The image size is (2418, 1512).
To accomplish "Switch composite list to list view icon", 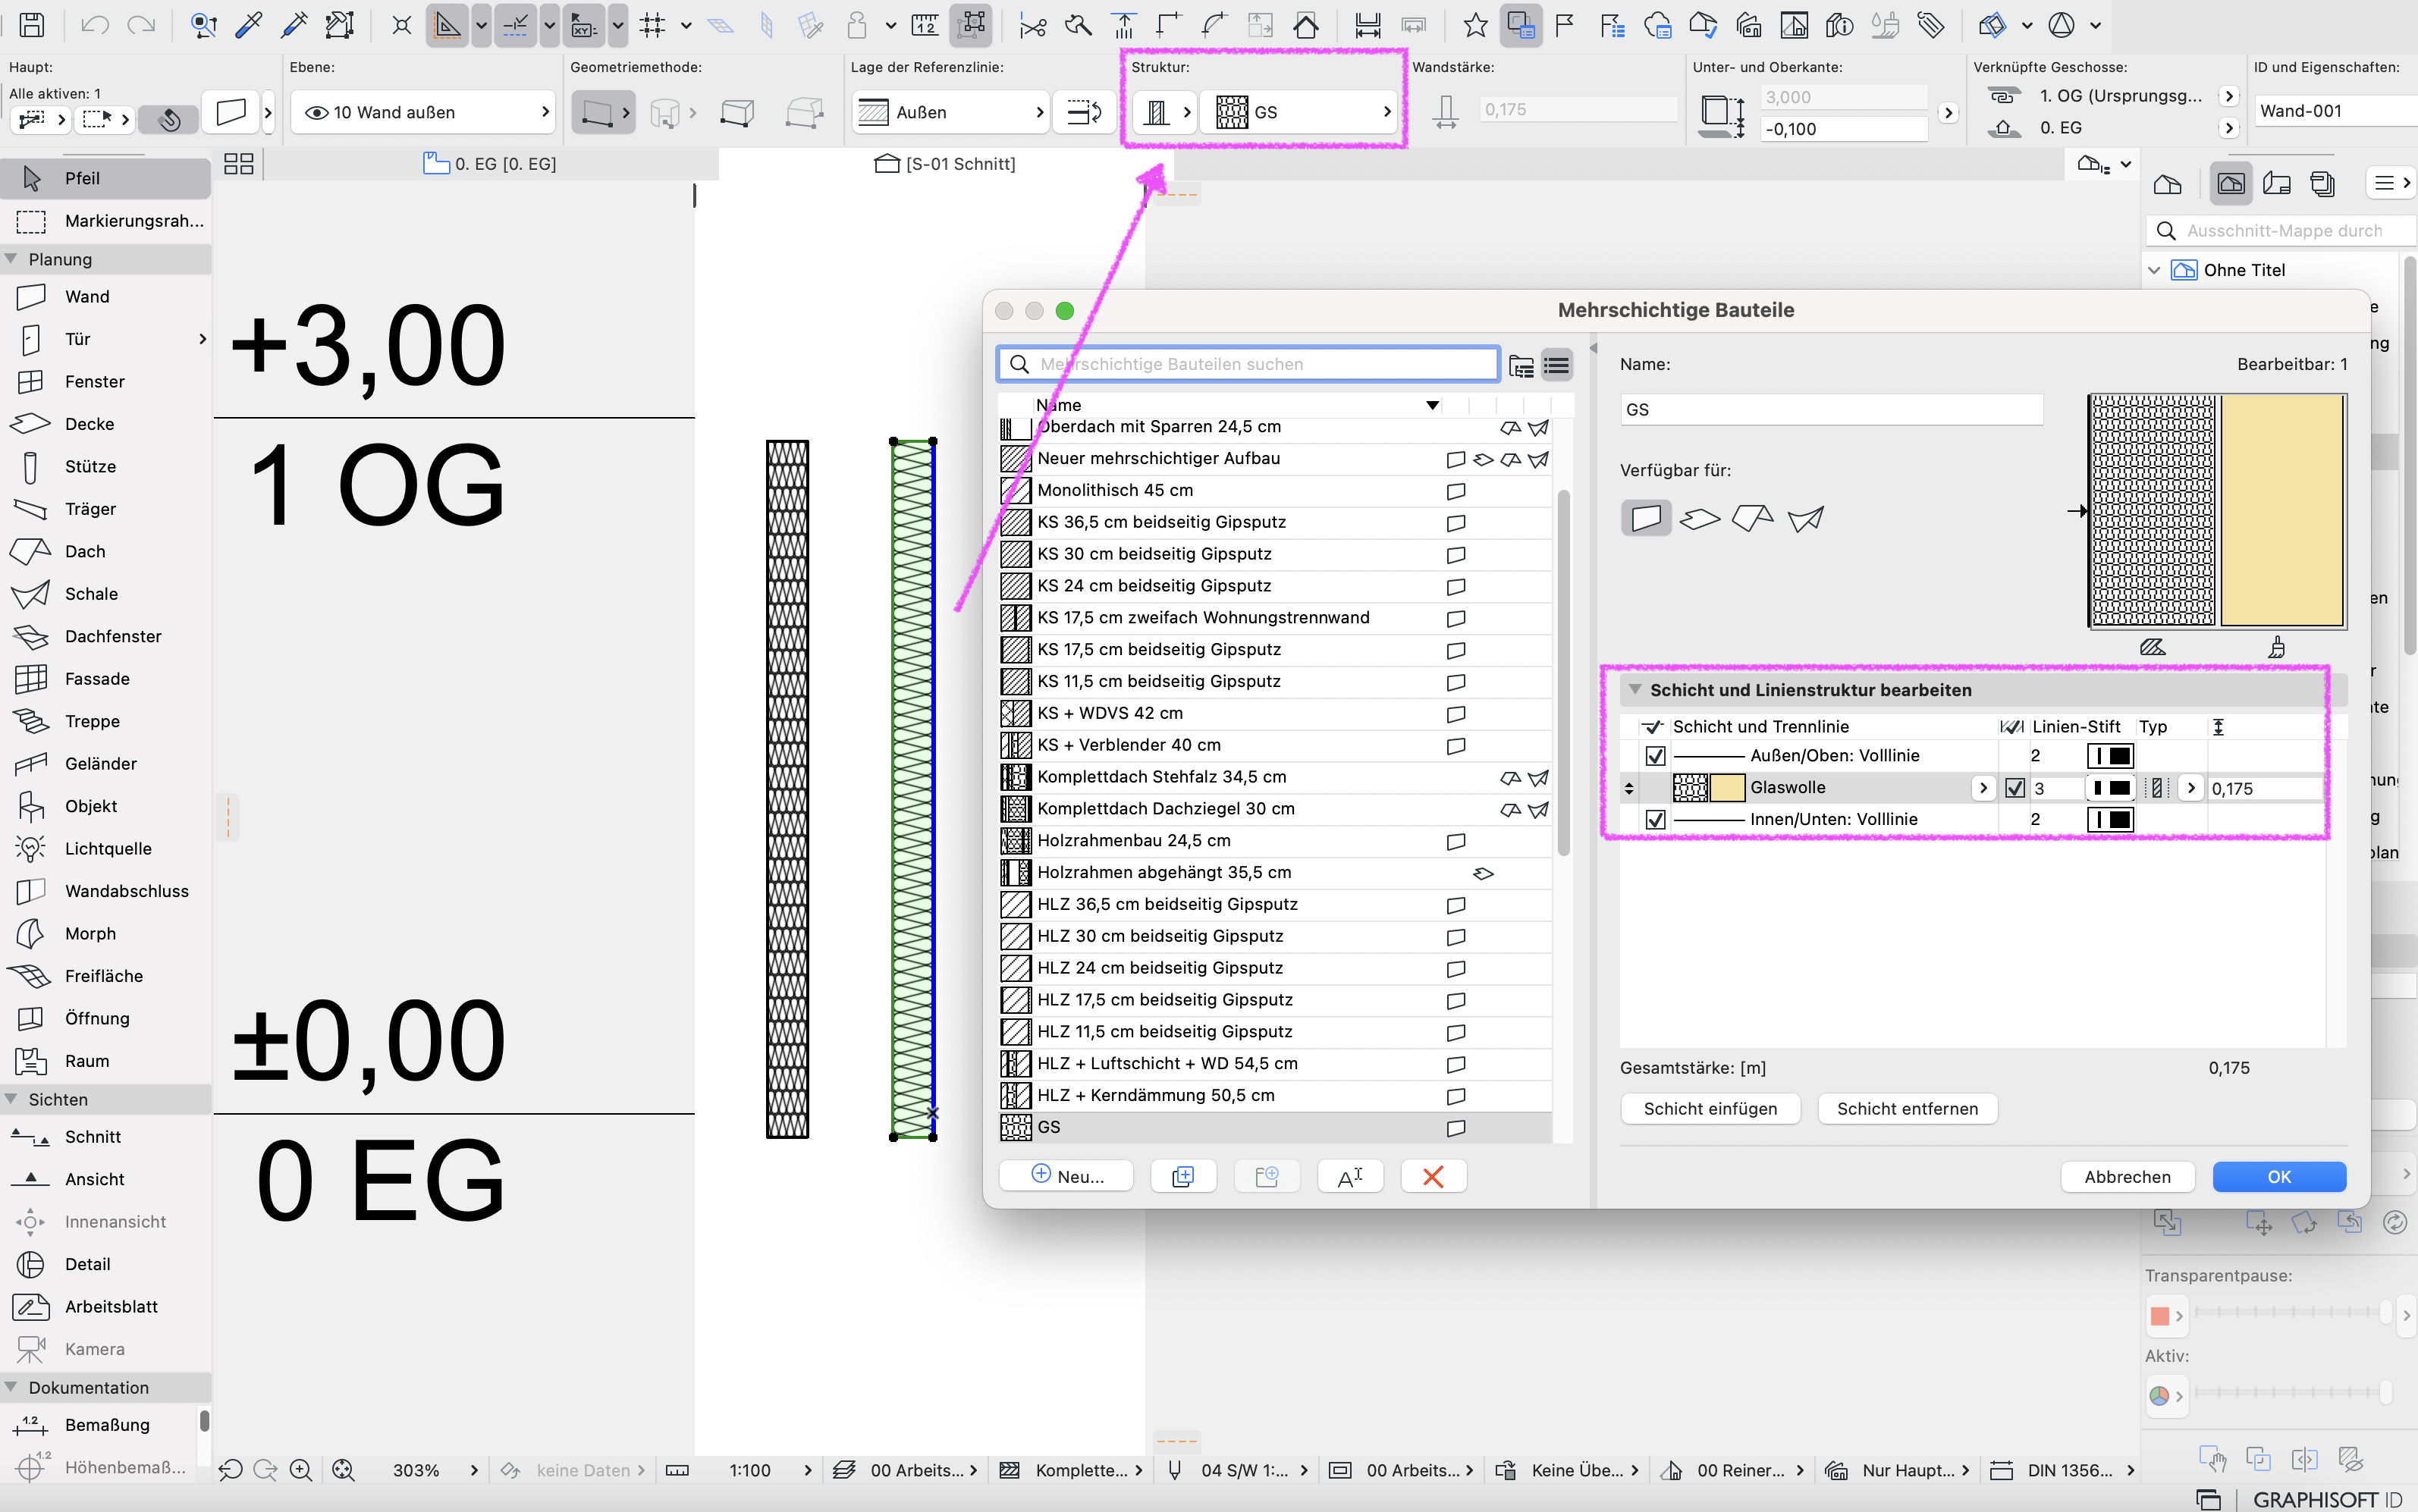I will [x=1556, y=365].
